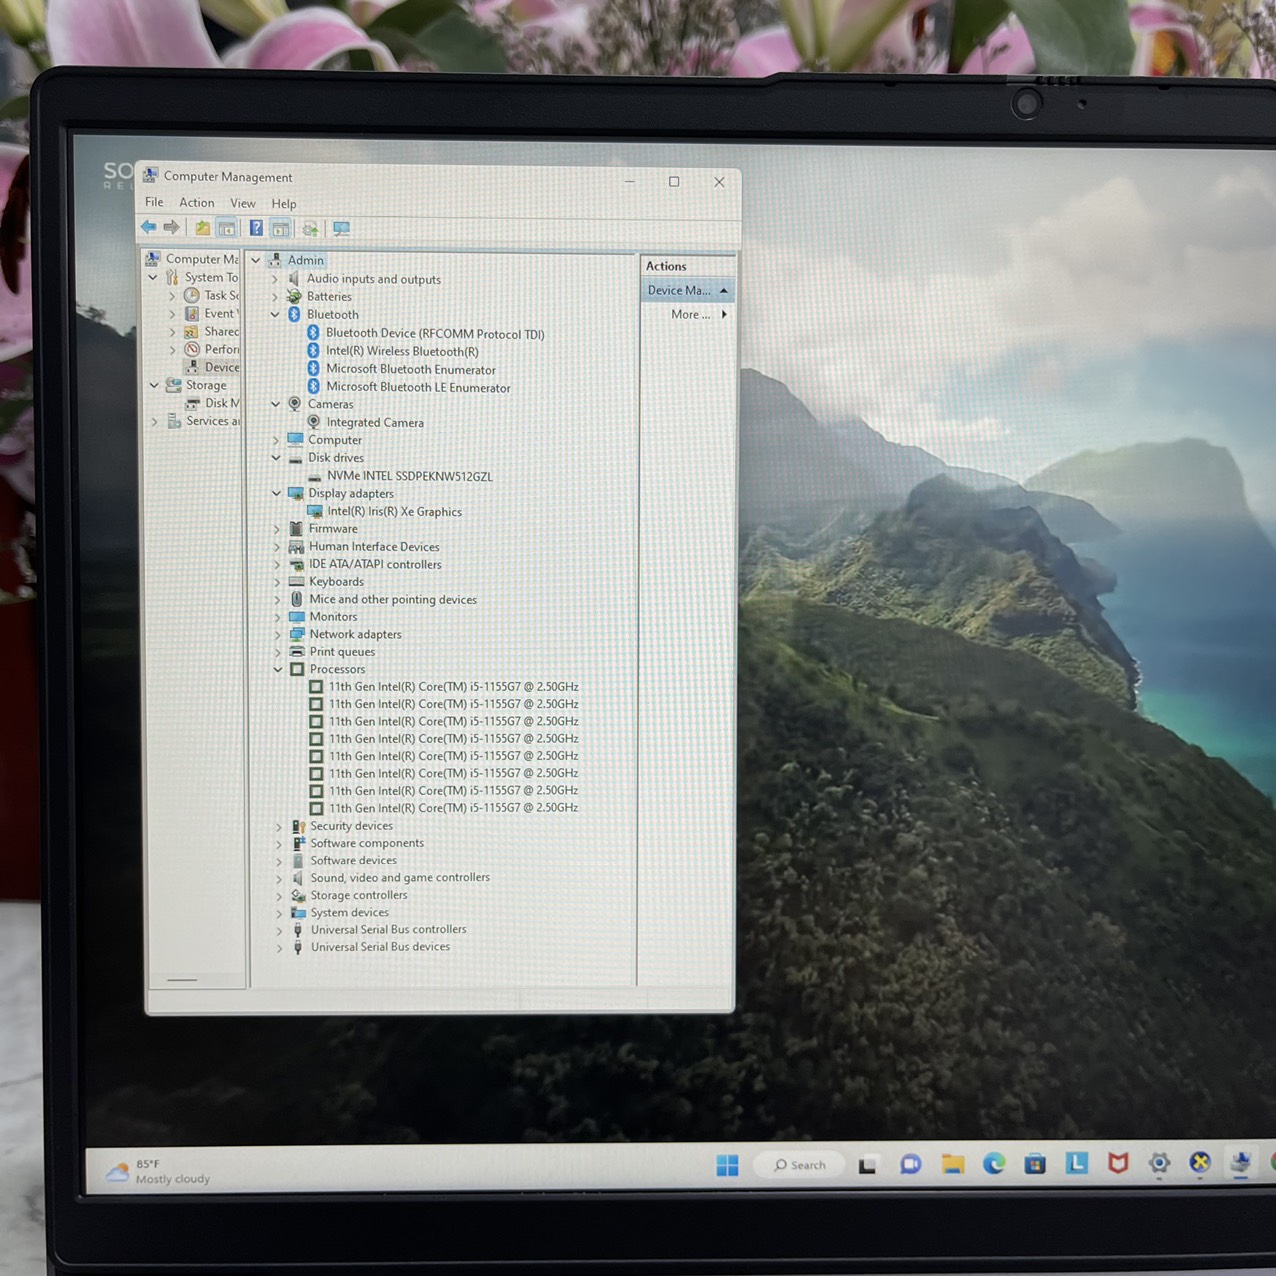1276x1276 pixels.
Task: Open the weather widget showing Mostly cloudy
Action: coord(159,1172)
